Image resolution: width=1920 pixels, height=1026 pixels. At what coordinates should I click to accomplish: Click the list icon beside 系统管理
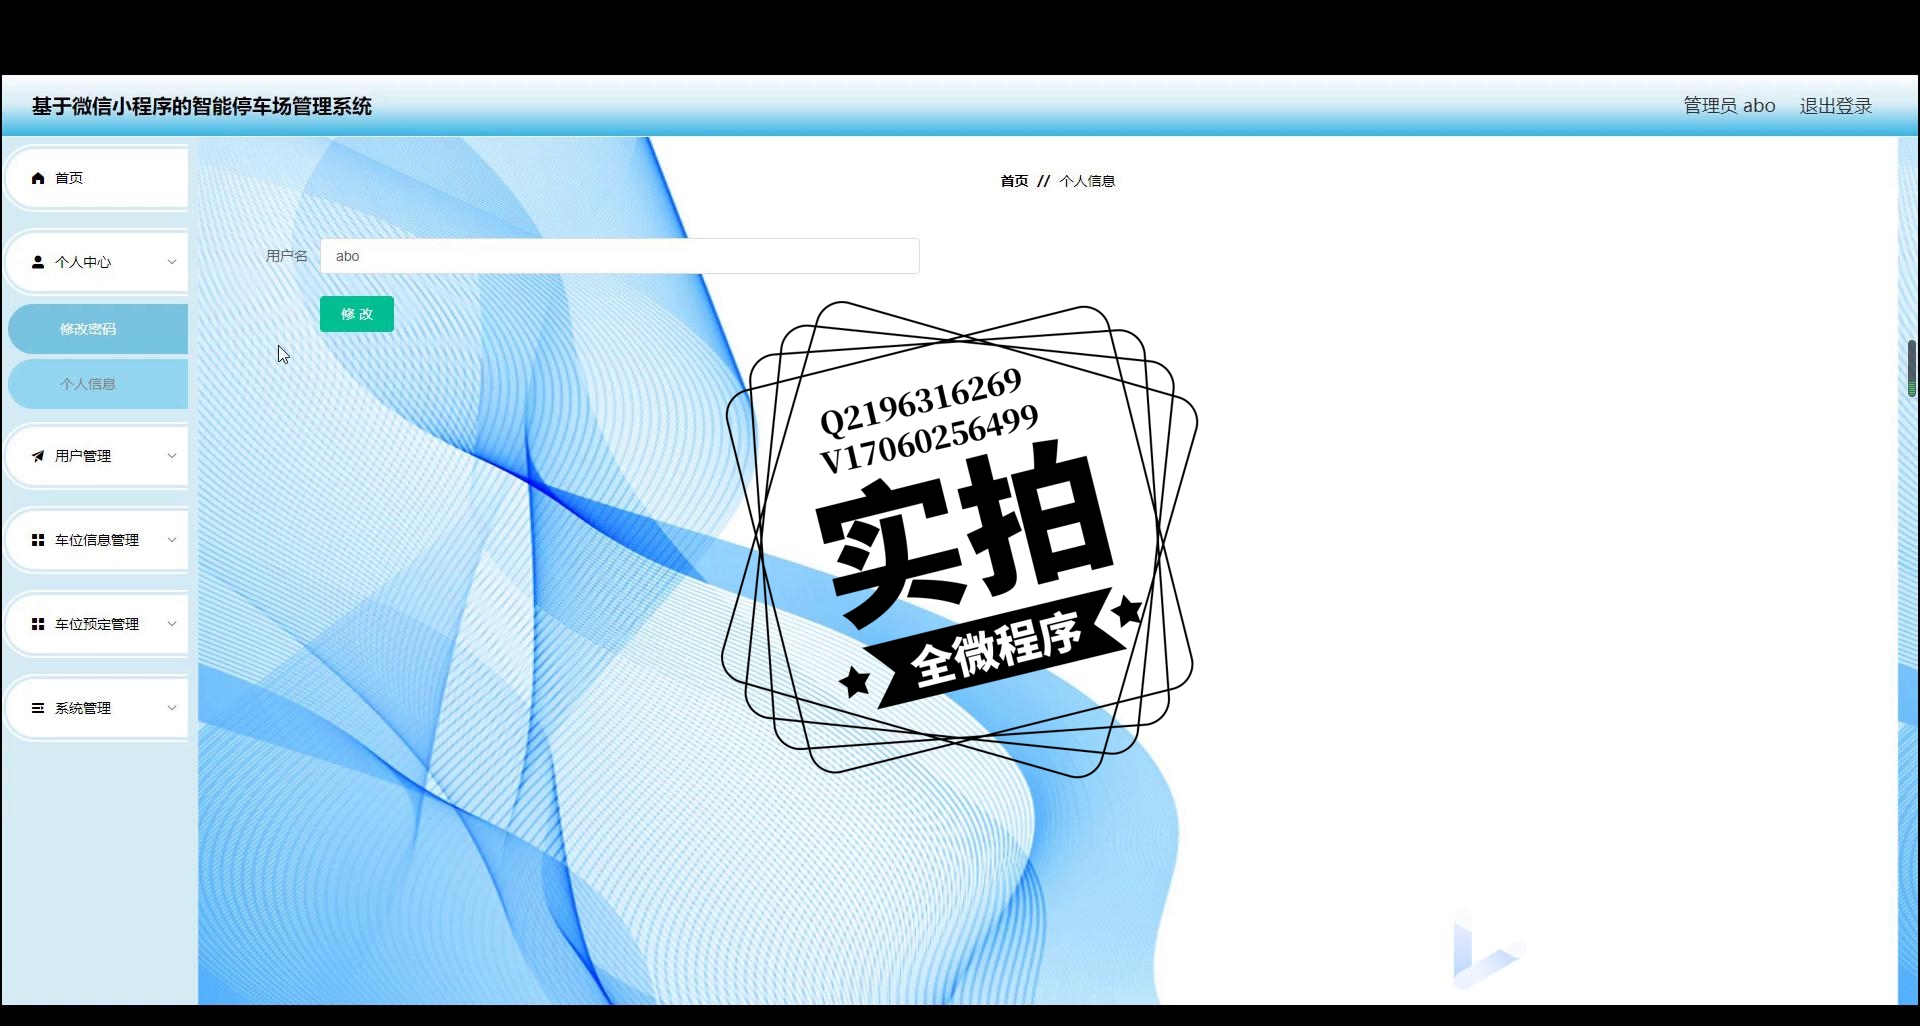pos(38,708)
